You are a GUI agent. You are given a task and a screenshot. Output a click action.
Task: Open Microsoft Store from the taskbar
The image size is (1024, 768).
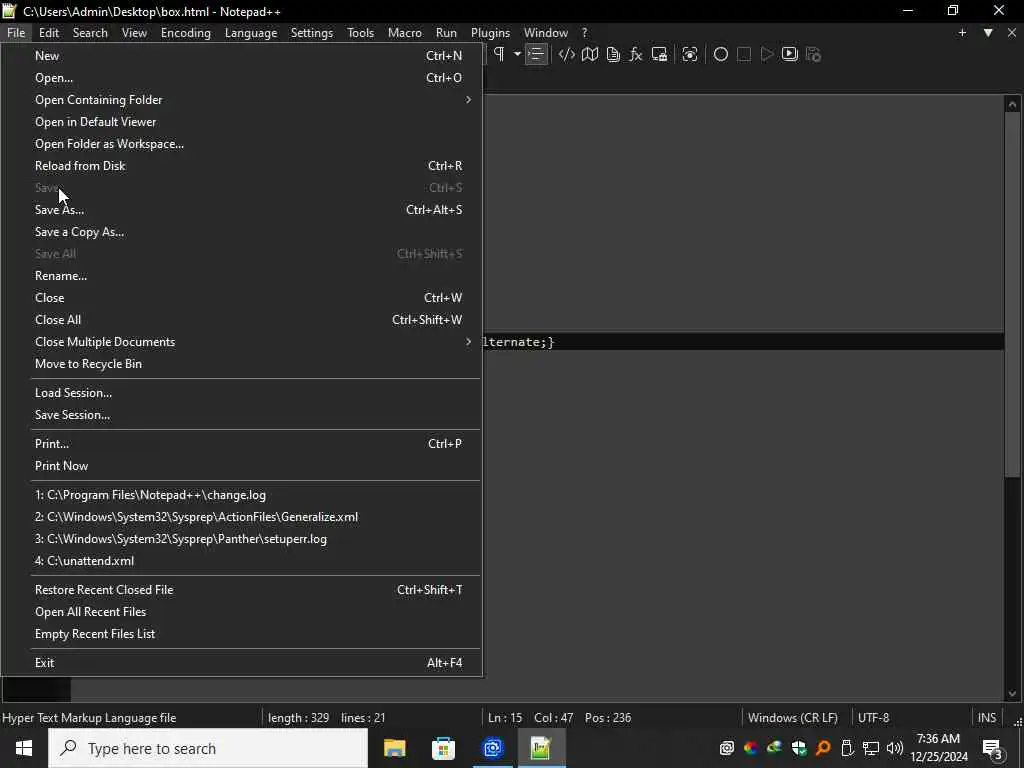click(x=443, y=748)
